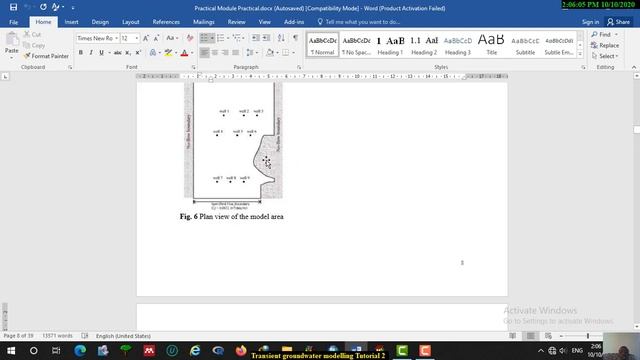Image resolution: width=640 pixels, height=360 pixels.
Task: Open Firefox from the taskbar
Action: click(241, 351)
